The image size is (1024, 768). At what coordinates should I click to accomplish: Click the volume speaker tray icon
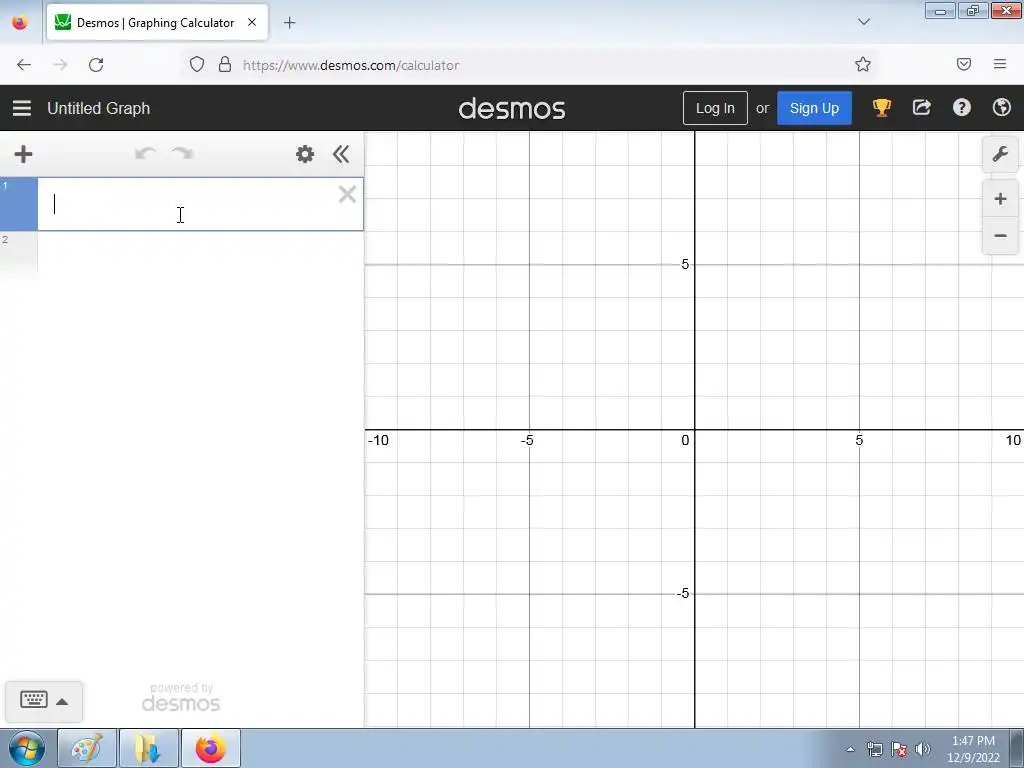coord(922,749)
